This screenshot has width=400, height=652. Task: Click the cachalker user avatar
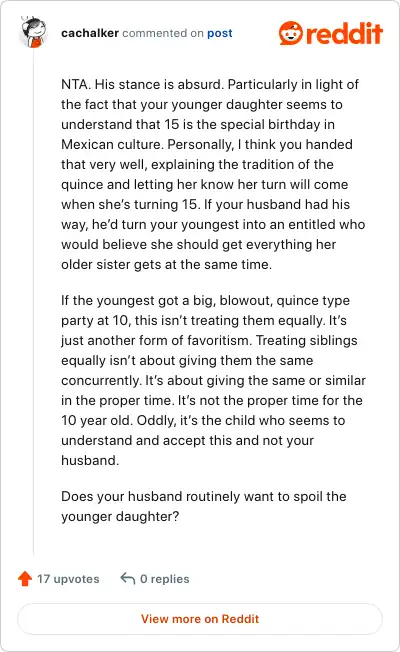[33, 32]
